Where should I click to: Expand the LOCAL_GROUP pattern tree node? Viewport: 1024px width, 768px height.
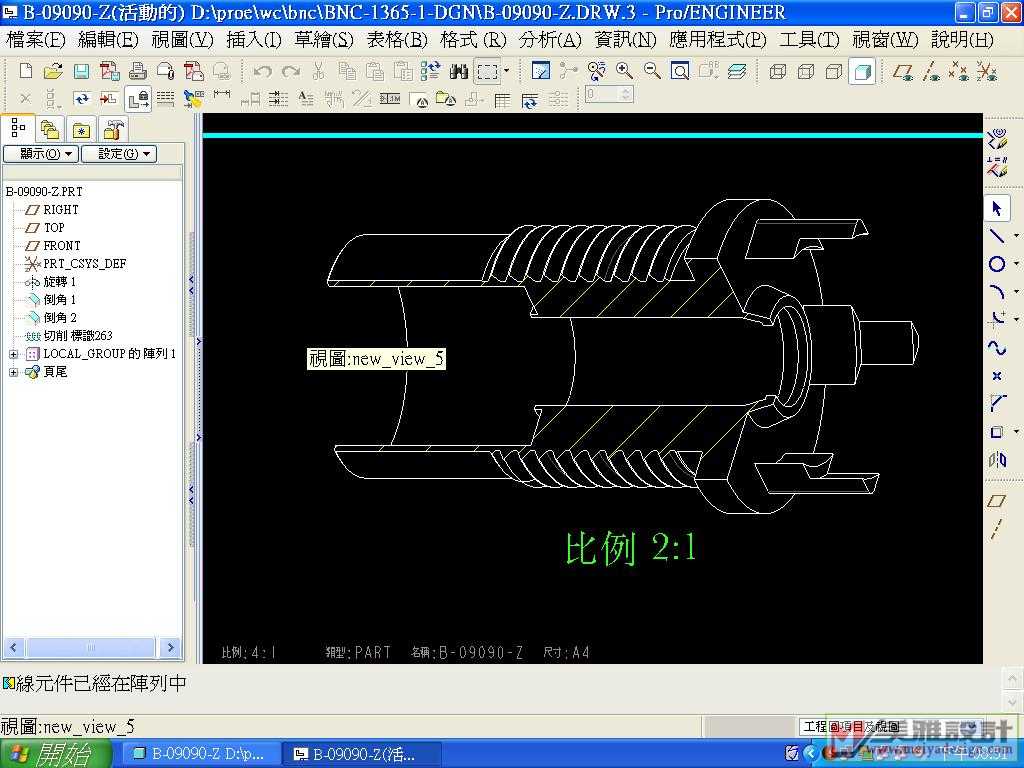coord(14,354)
